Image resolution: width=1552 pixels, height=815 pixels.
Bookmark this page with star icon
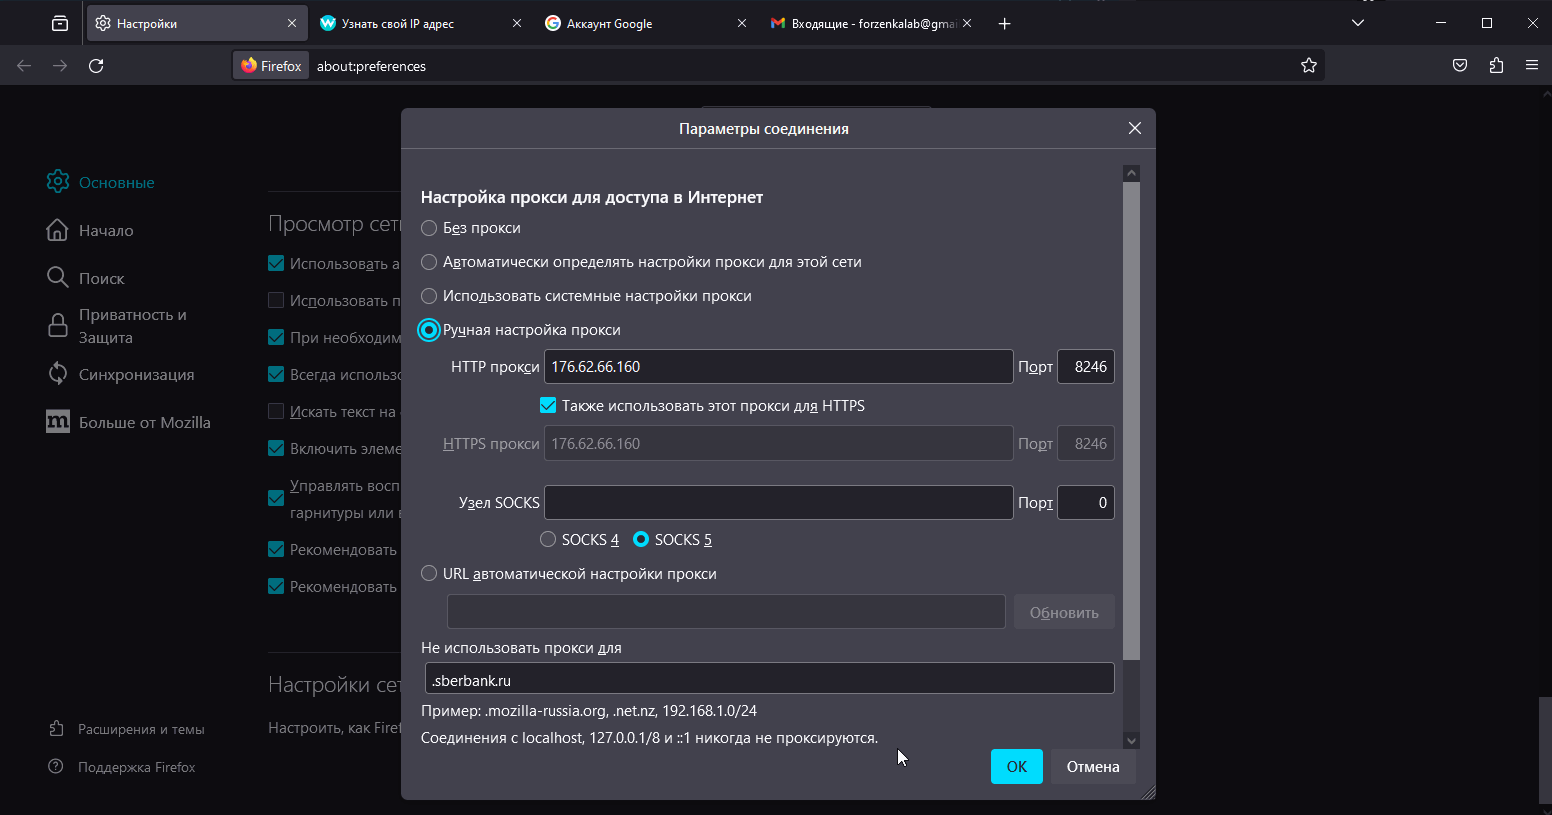coord(1308,66)
